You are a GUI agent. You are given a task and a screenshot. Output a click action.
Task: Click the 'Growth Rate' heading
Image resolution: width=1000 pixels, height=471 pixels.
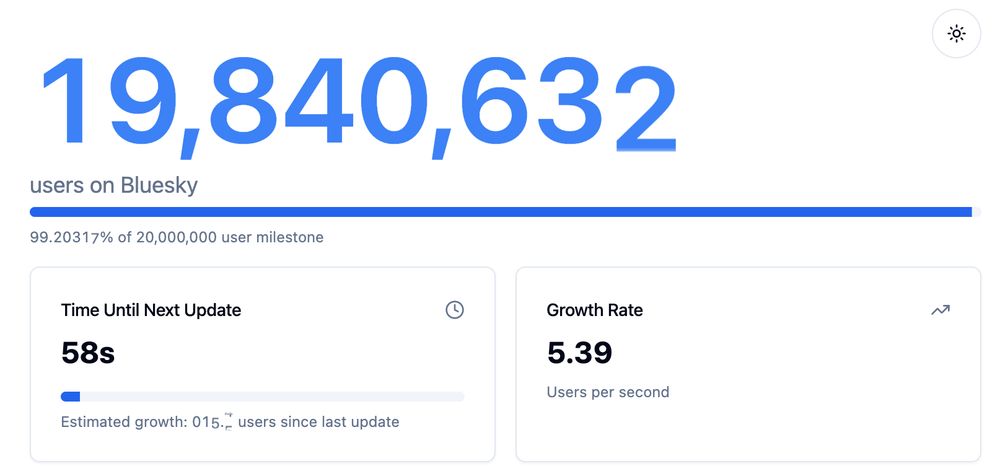pyautogui.click(x=594, y=310)
